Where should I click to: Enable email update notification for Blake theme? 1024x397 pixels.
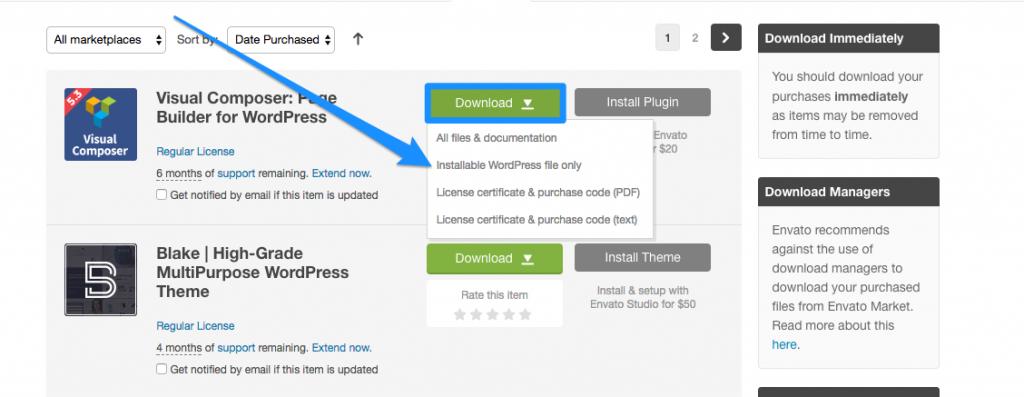(x=161, y=369)
